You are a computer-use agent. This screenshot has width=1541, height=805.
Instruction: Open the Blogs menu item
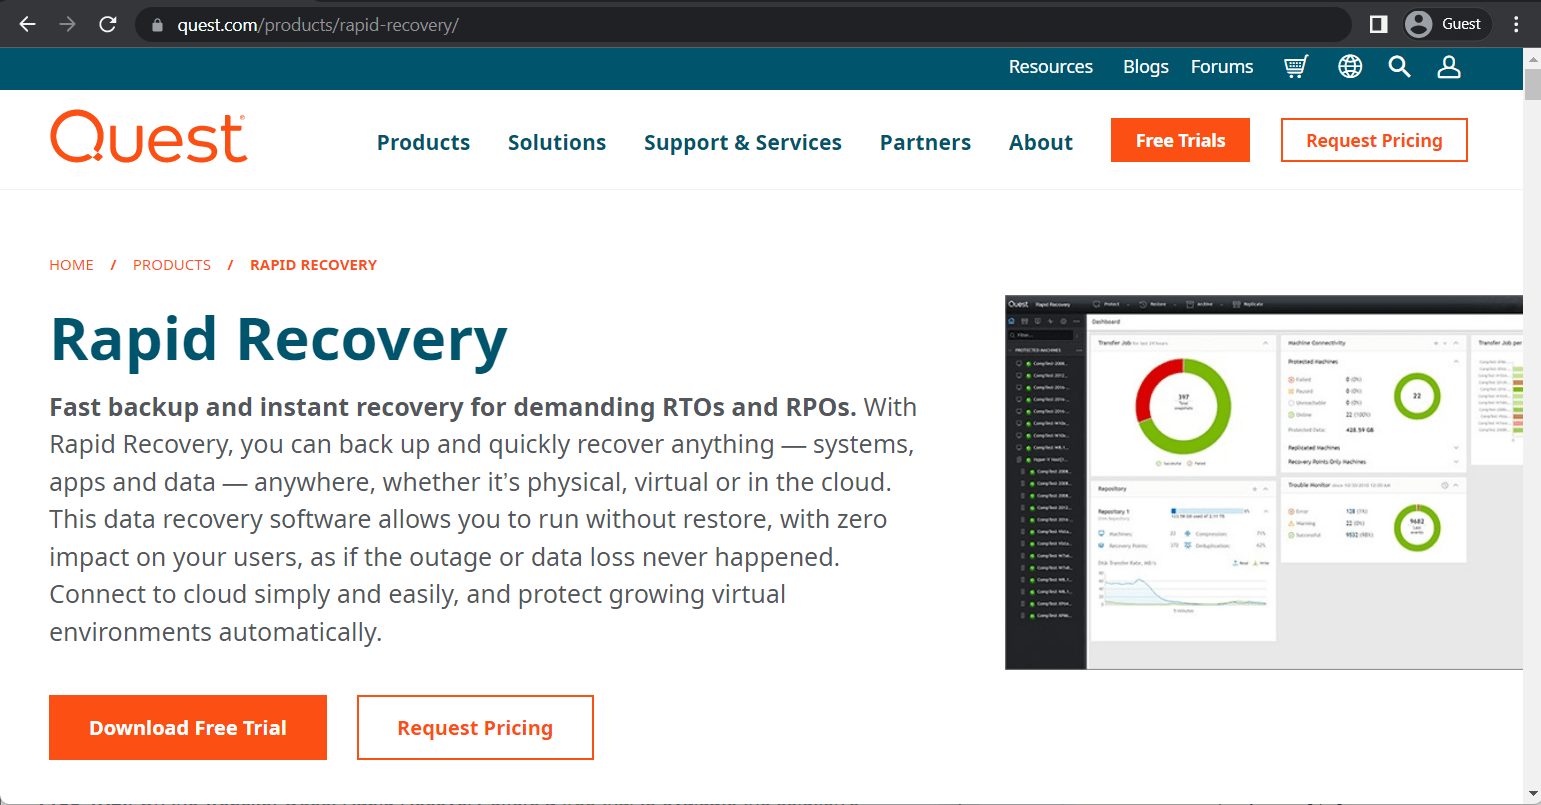point(1145,66)
